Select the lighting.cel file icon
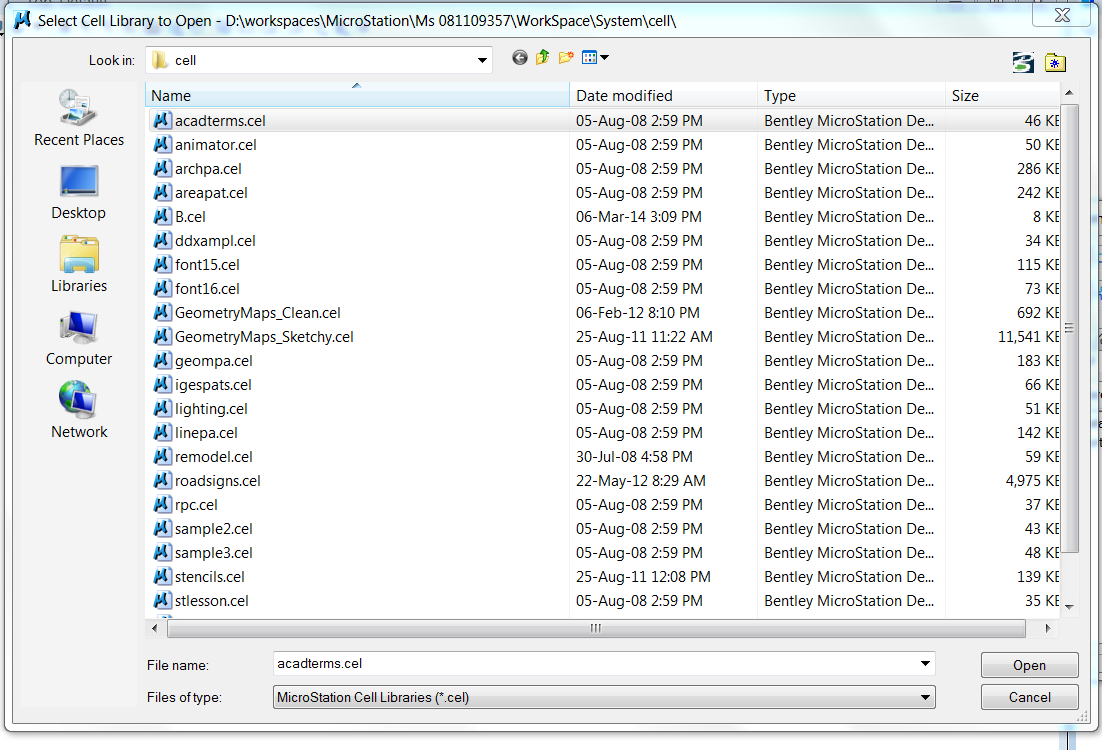This screenshot has height=750, width=1102. [x=162, y=408]
